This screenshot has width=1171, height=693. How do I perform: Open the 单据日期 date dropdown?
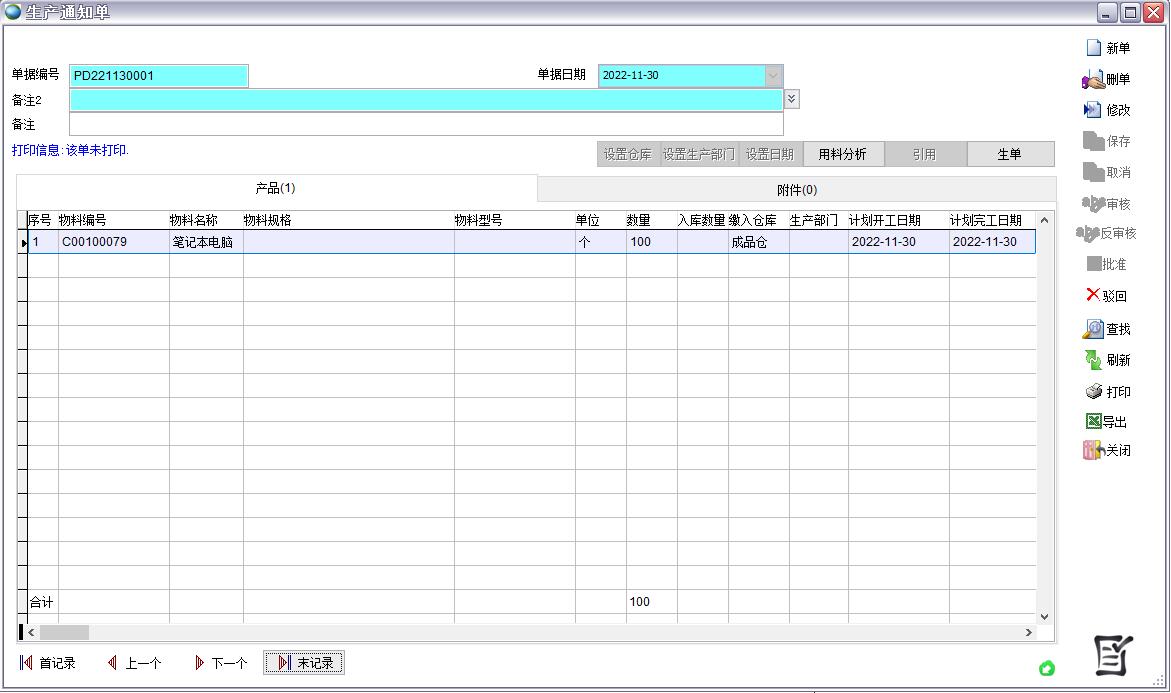tap(773, 76)
